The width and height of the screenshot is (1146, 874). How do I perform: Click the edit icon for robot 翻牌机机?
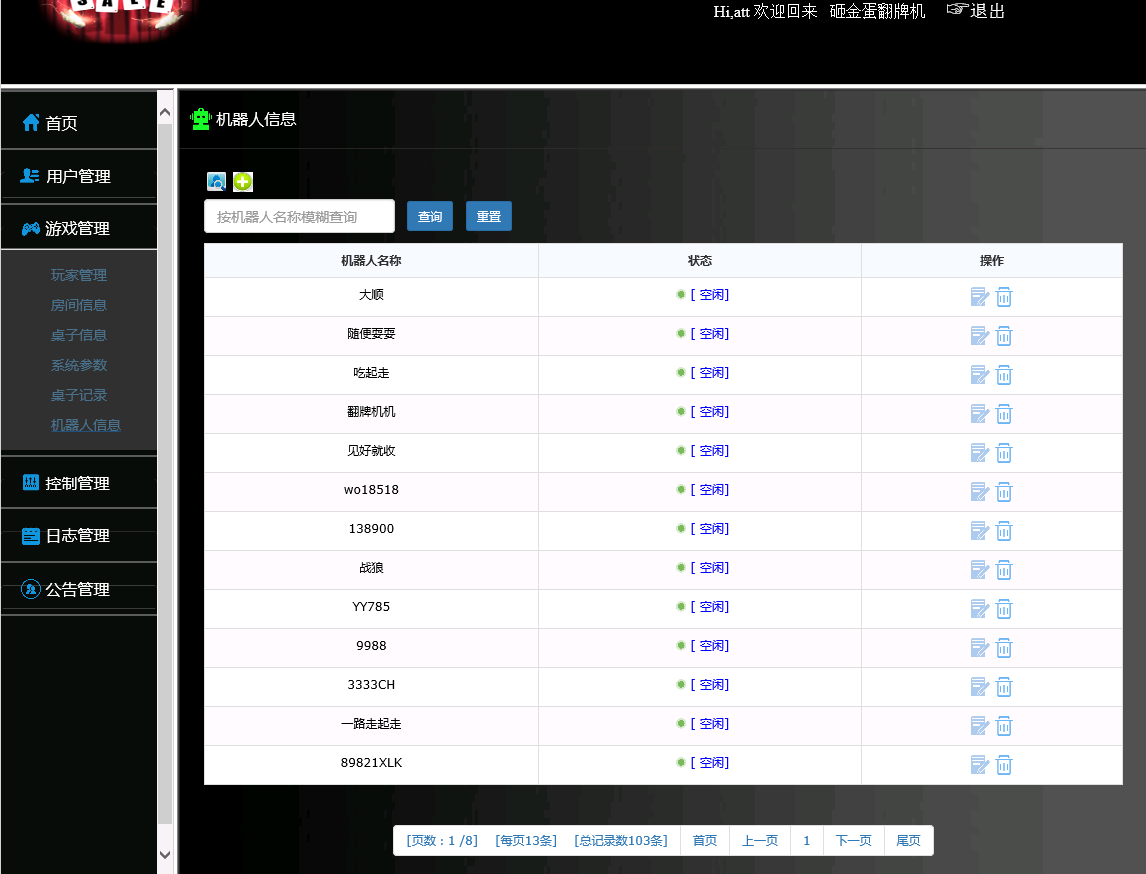click(979, 413)
